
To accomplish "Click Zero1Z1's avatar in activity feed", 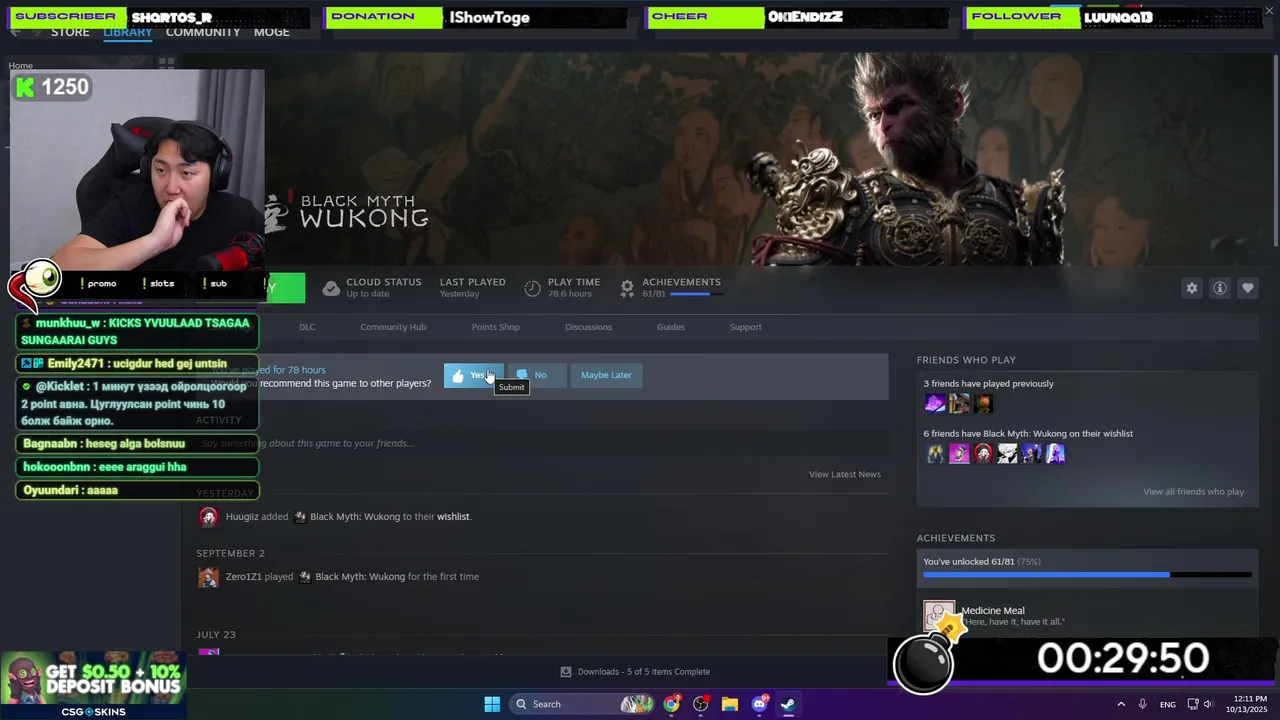I will pos(208,577).
